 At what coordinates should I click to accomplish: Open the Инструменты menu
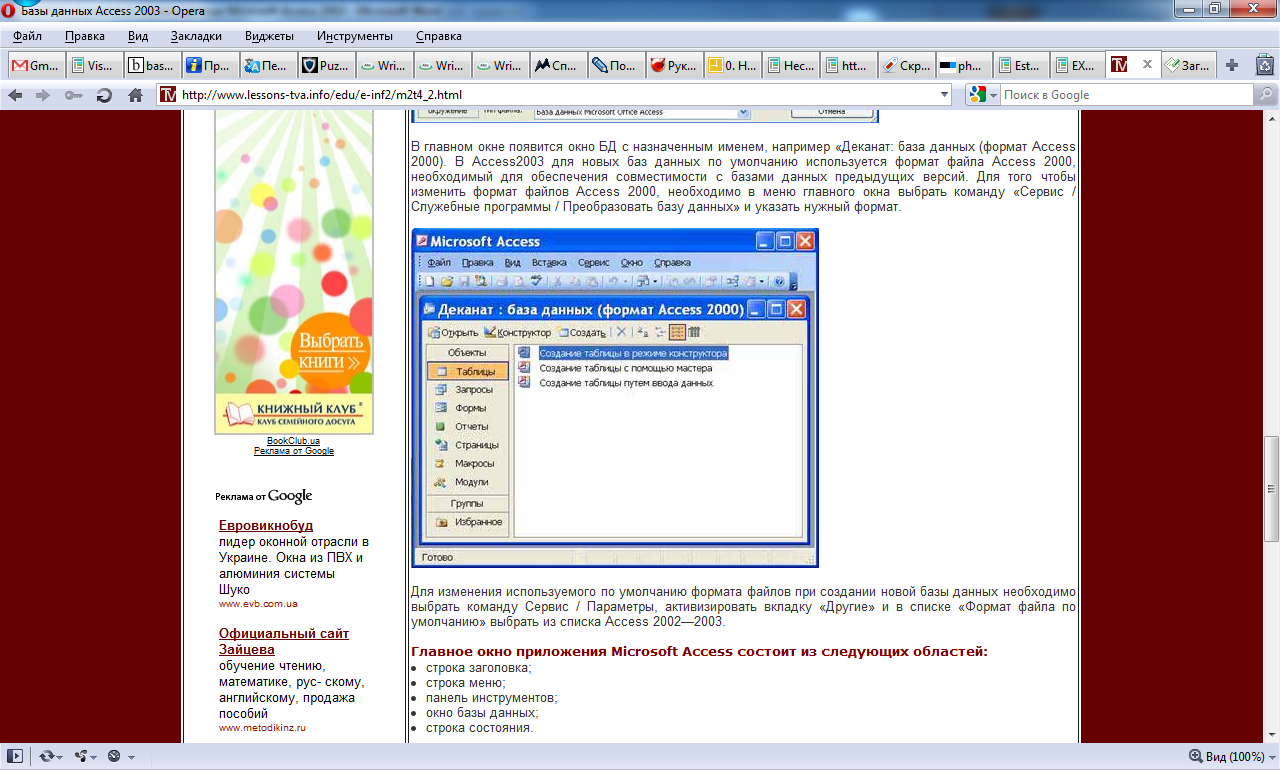(354, 36)
